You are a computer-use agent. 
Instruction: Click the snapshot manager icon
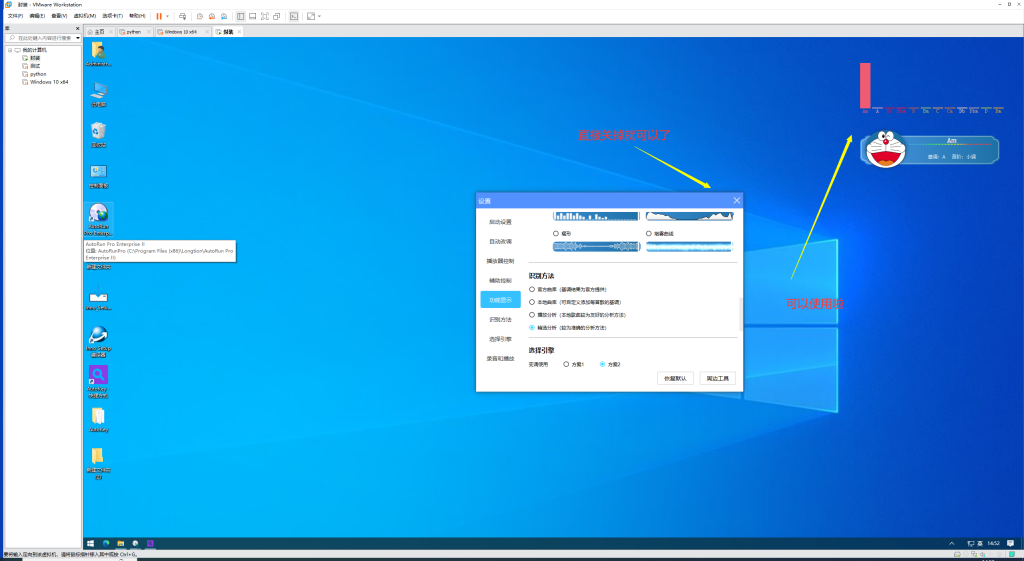click(x=223, y=16)
